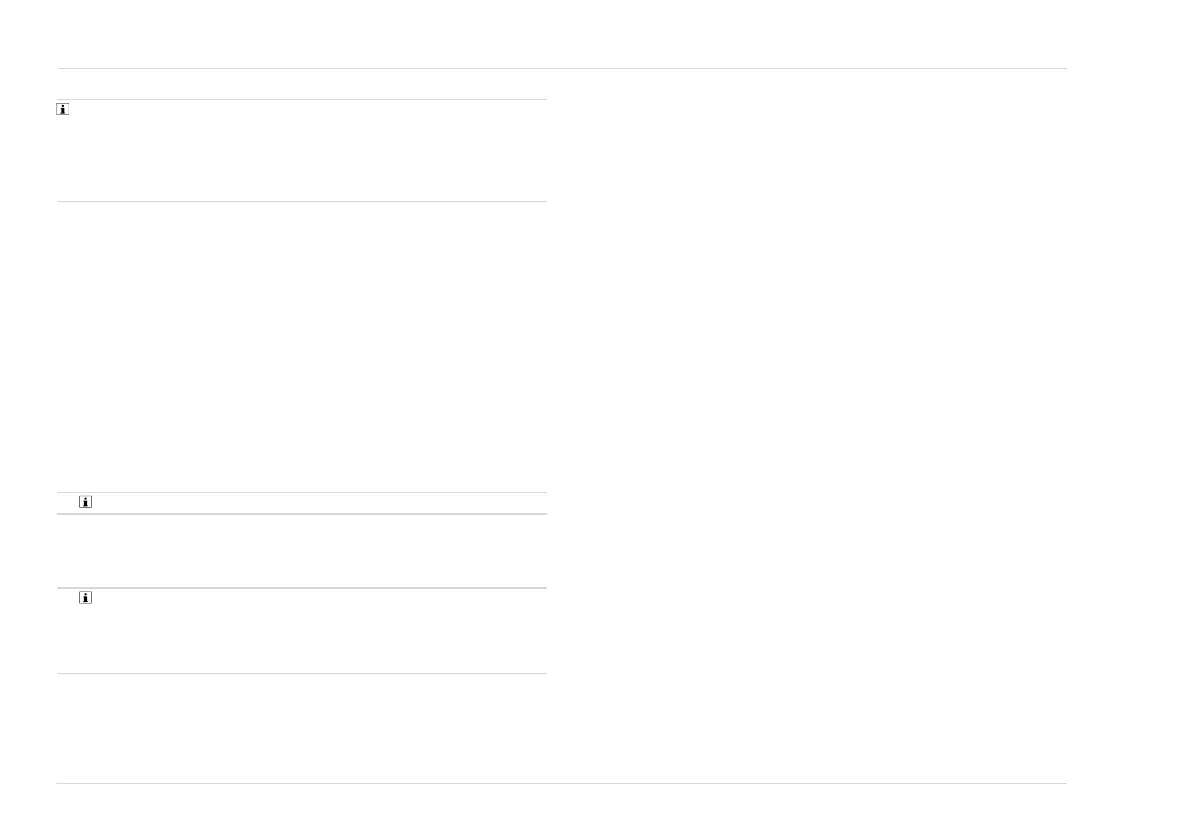This screenshot has width=1190, height=840.
Task: Click inside the top information note box
Action: click(x=301, y=150)
